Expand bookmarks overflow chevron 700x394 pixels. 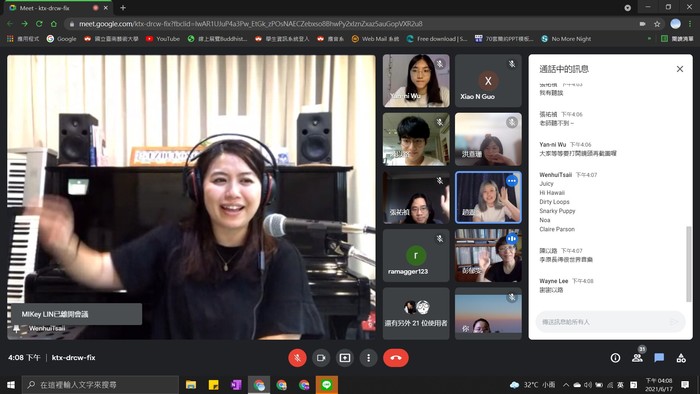649,39
